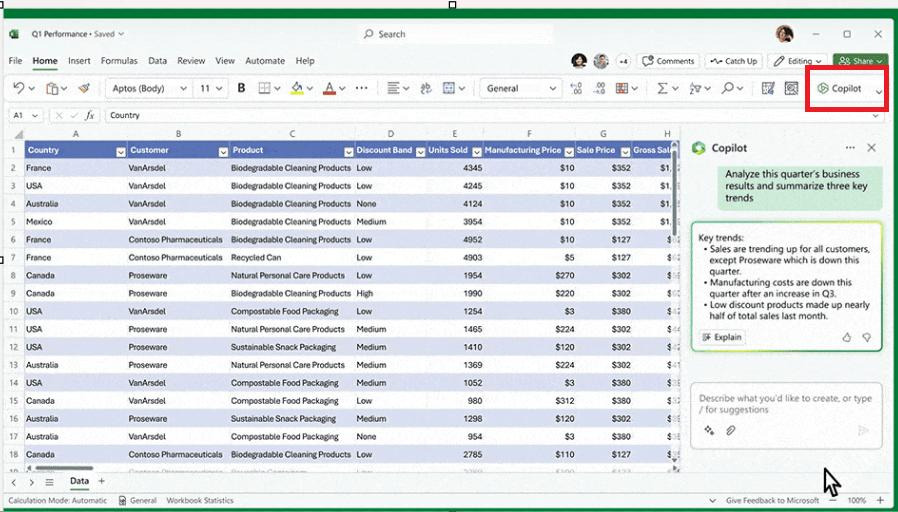Image resolution: width=898 pixels, height=512 pixels.
Task: Open the Copilot ribbon button
Action: (x=840, y=89)
